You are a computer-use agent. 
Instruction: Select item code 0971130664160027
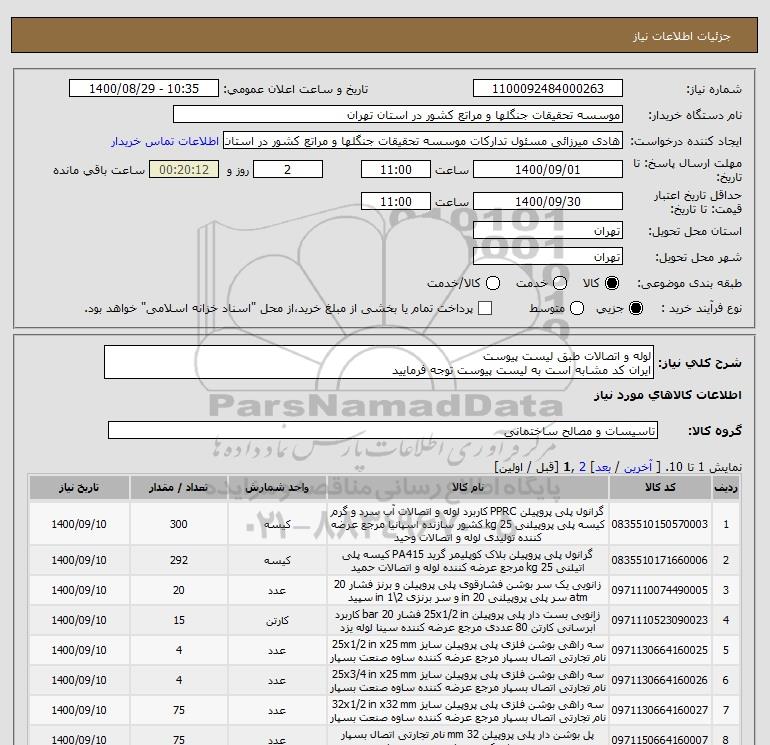click(660, 710)
